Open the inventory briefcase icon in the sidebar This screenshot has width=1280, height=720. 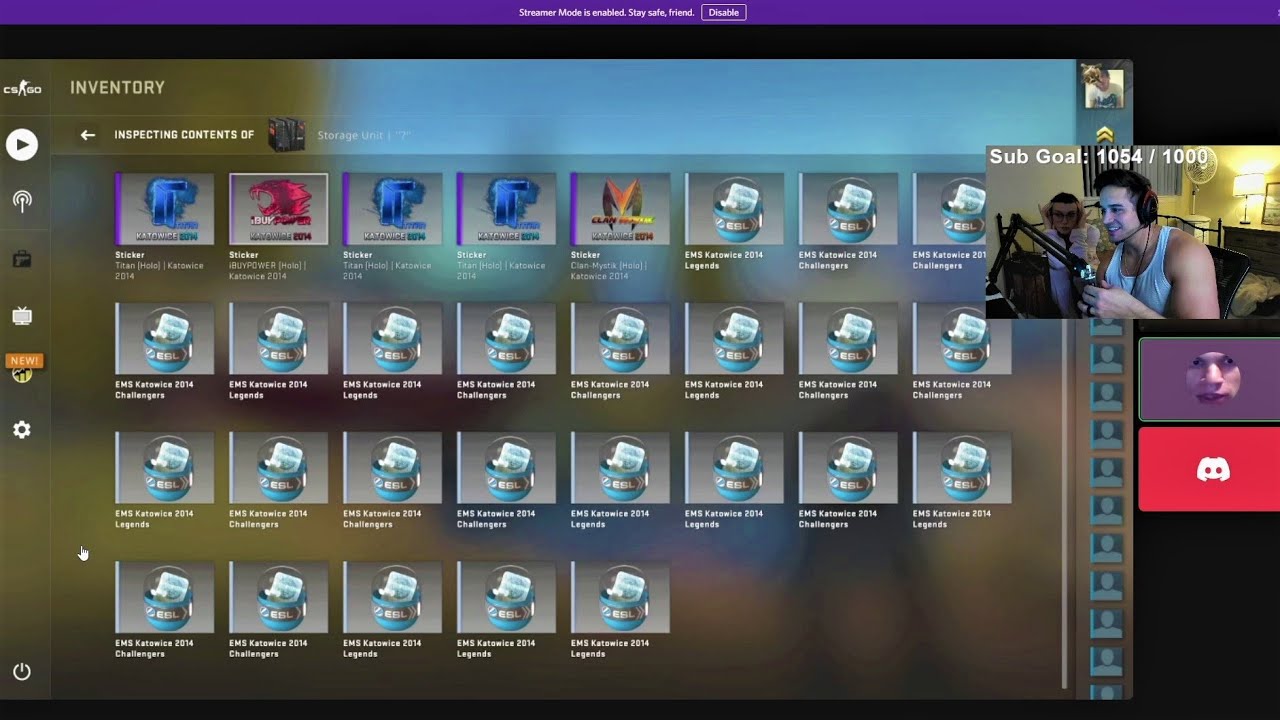(x=22, y=259)
